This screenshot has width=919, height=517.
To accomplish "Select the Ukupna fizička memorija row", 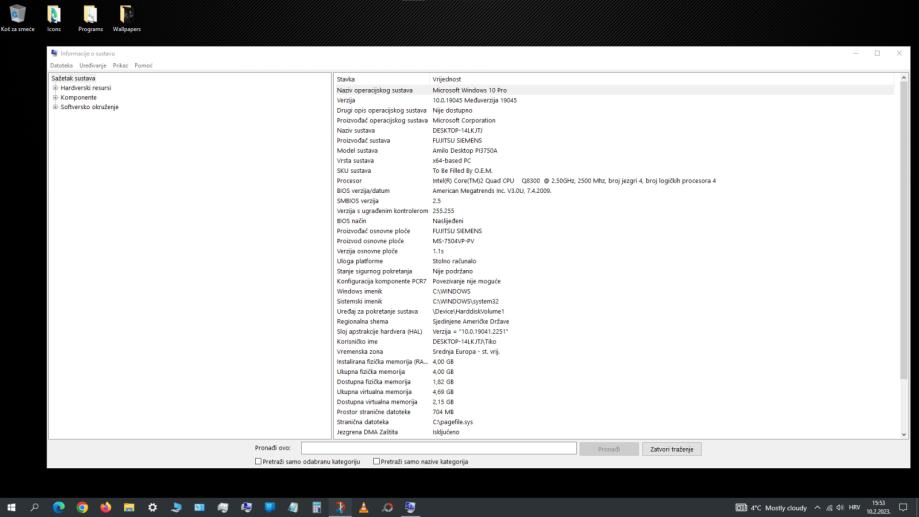I will (x=615, y=372).
